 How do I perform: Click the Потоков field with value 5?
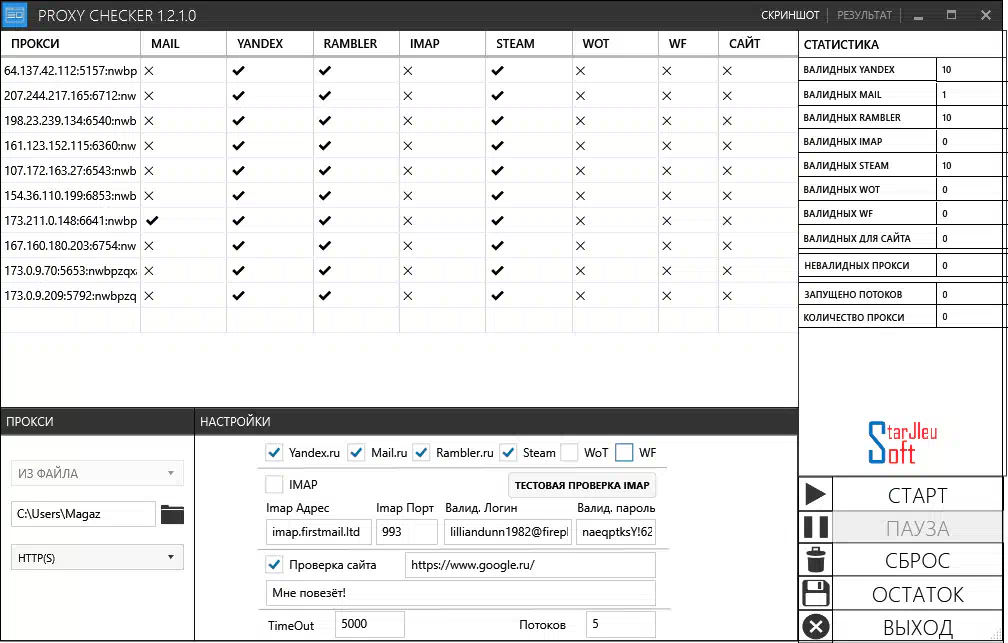pyautogui.click(x=620, y=624)
